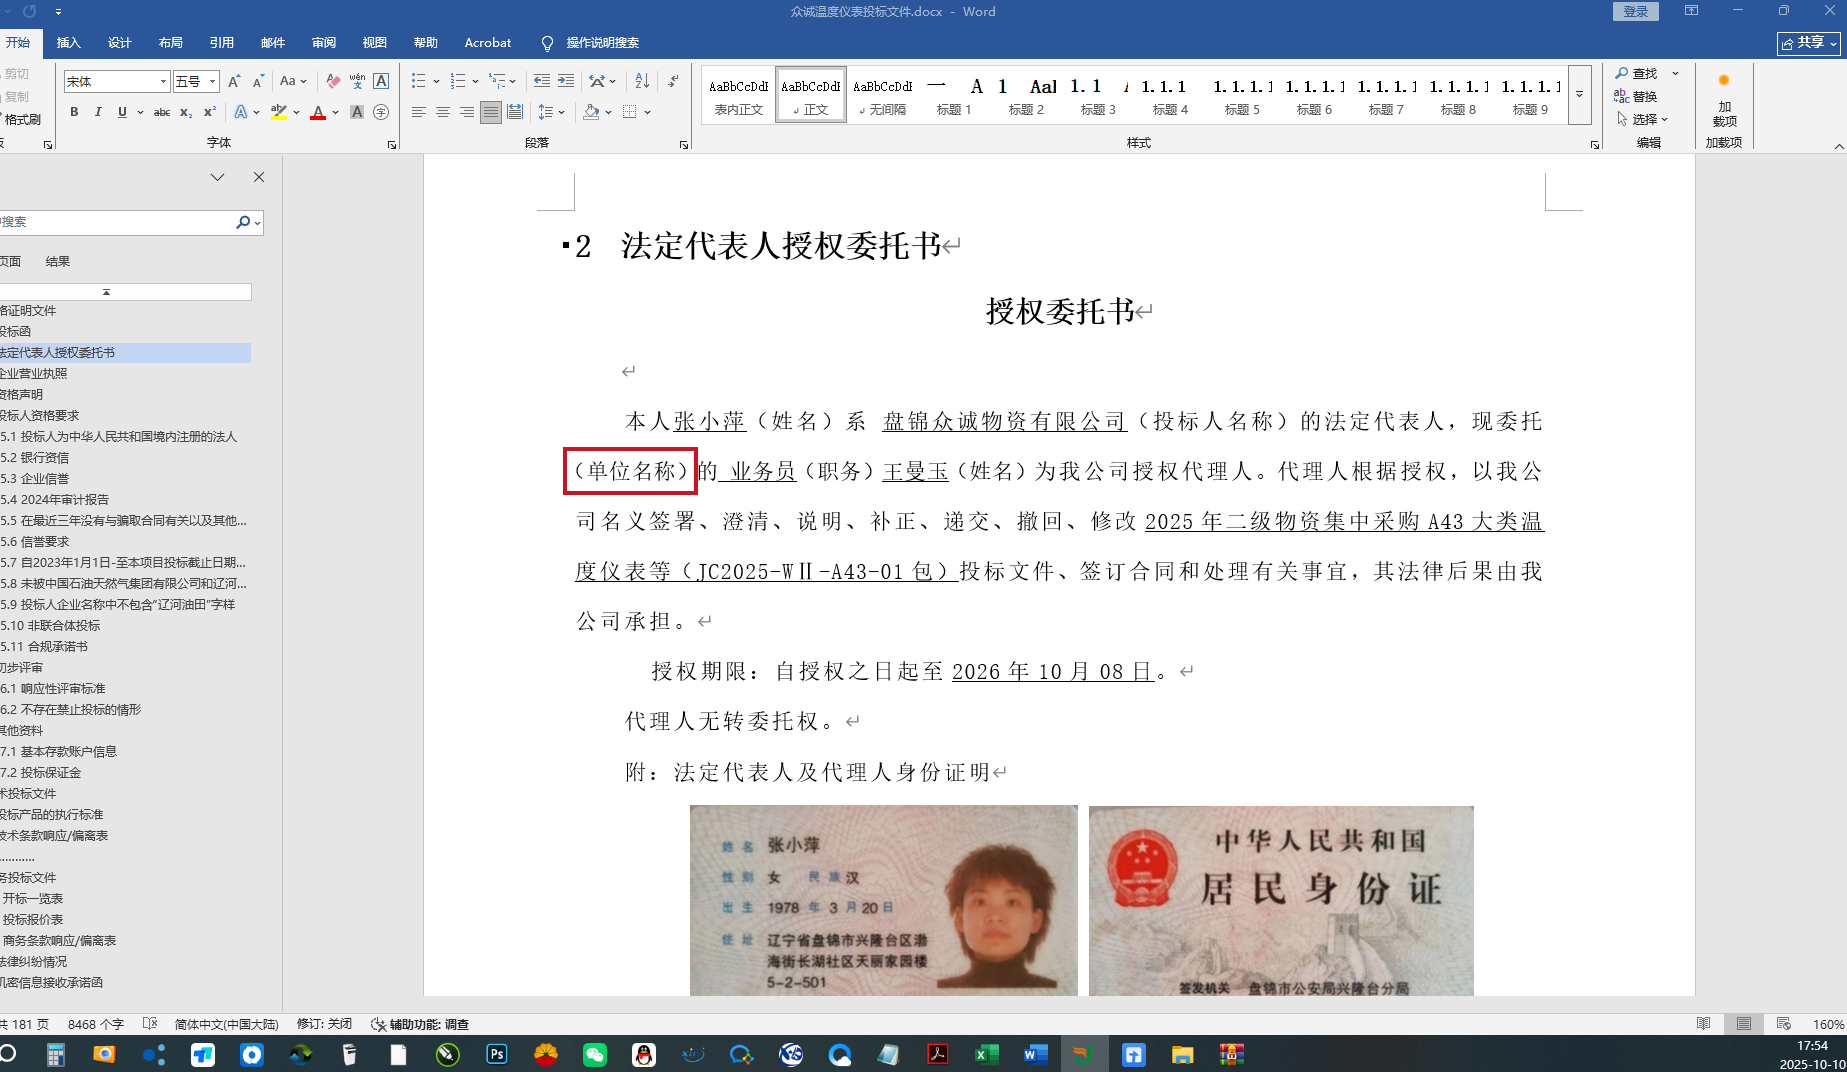Open the borders dropdown

coord(648,112)
